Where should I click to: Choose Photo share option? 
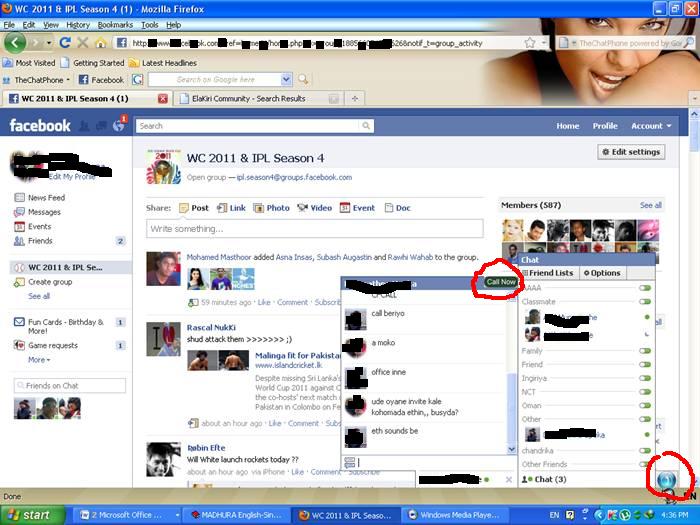pyautogui.click(x=271, y=208)
